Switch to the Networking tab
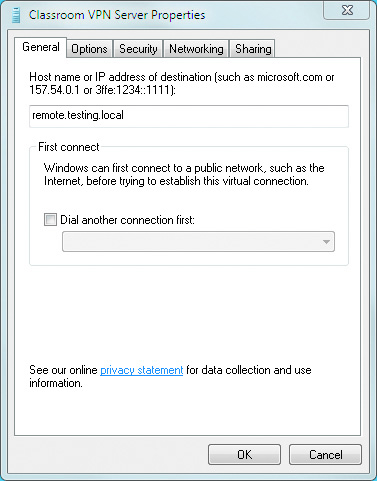Viewport: 378px width, 481px height. tap(196, 49)
